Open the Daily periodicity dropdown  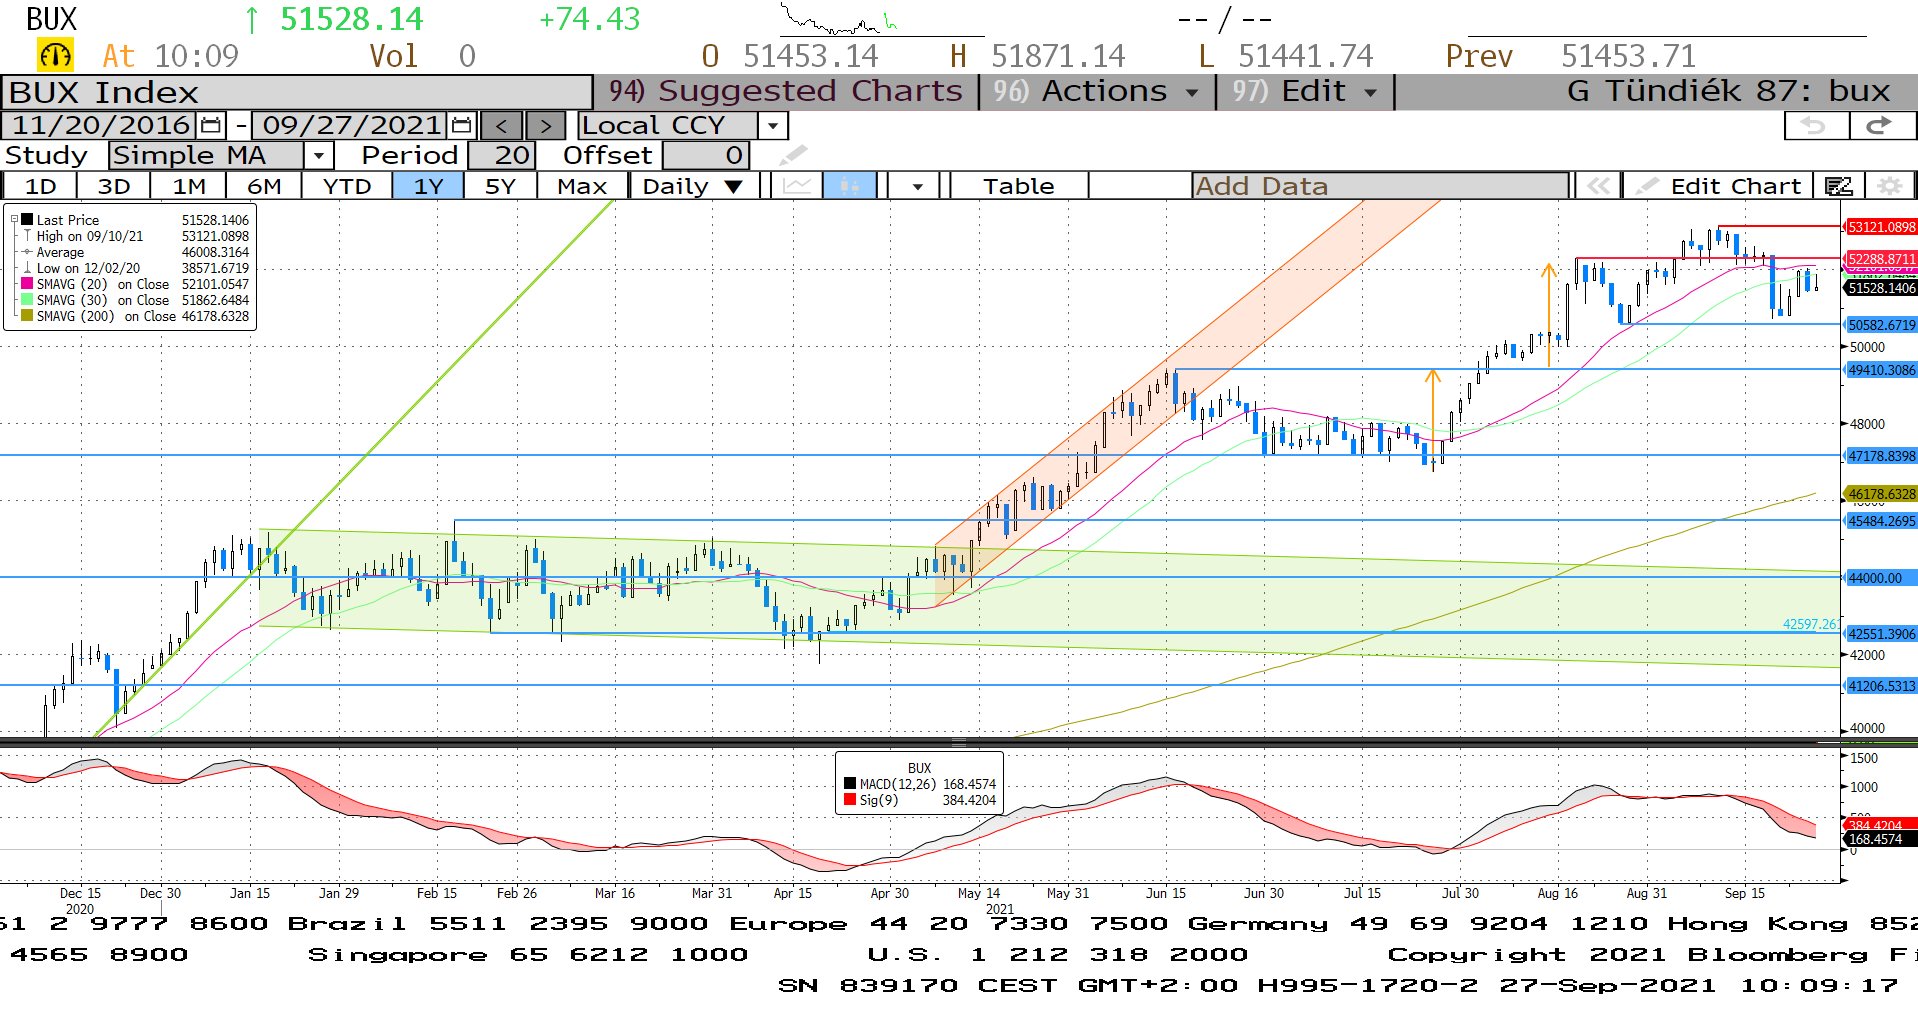pyautogui.click(x=694, y=186)
